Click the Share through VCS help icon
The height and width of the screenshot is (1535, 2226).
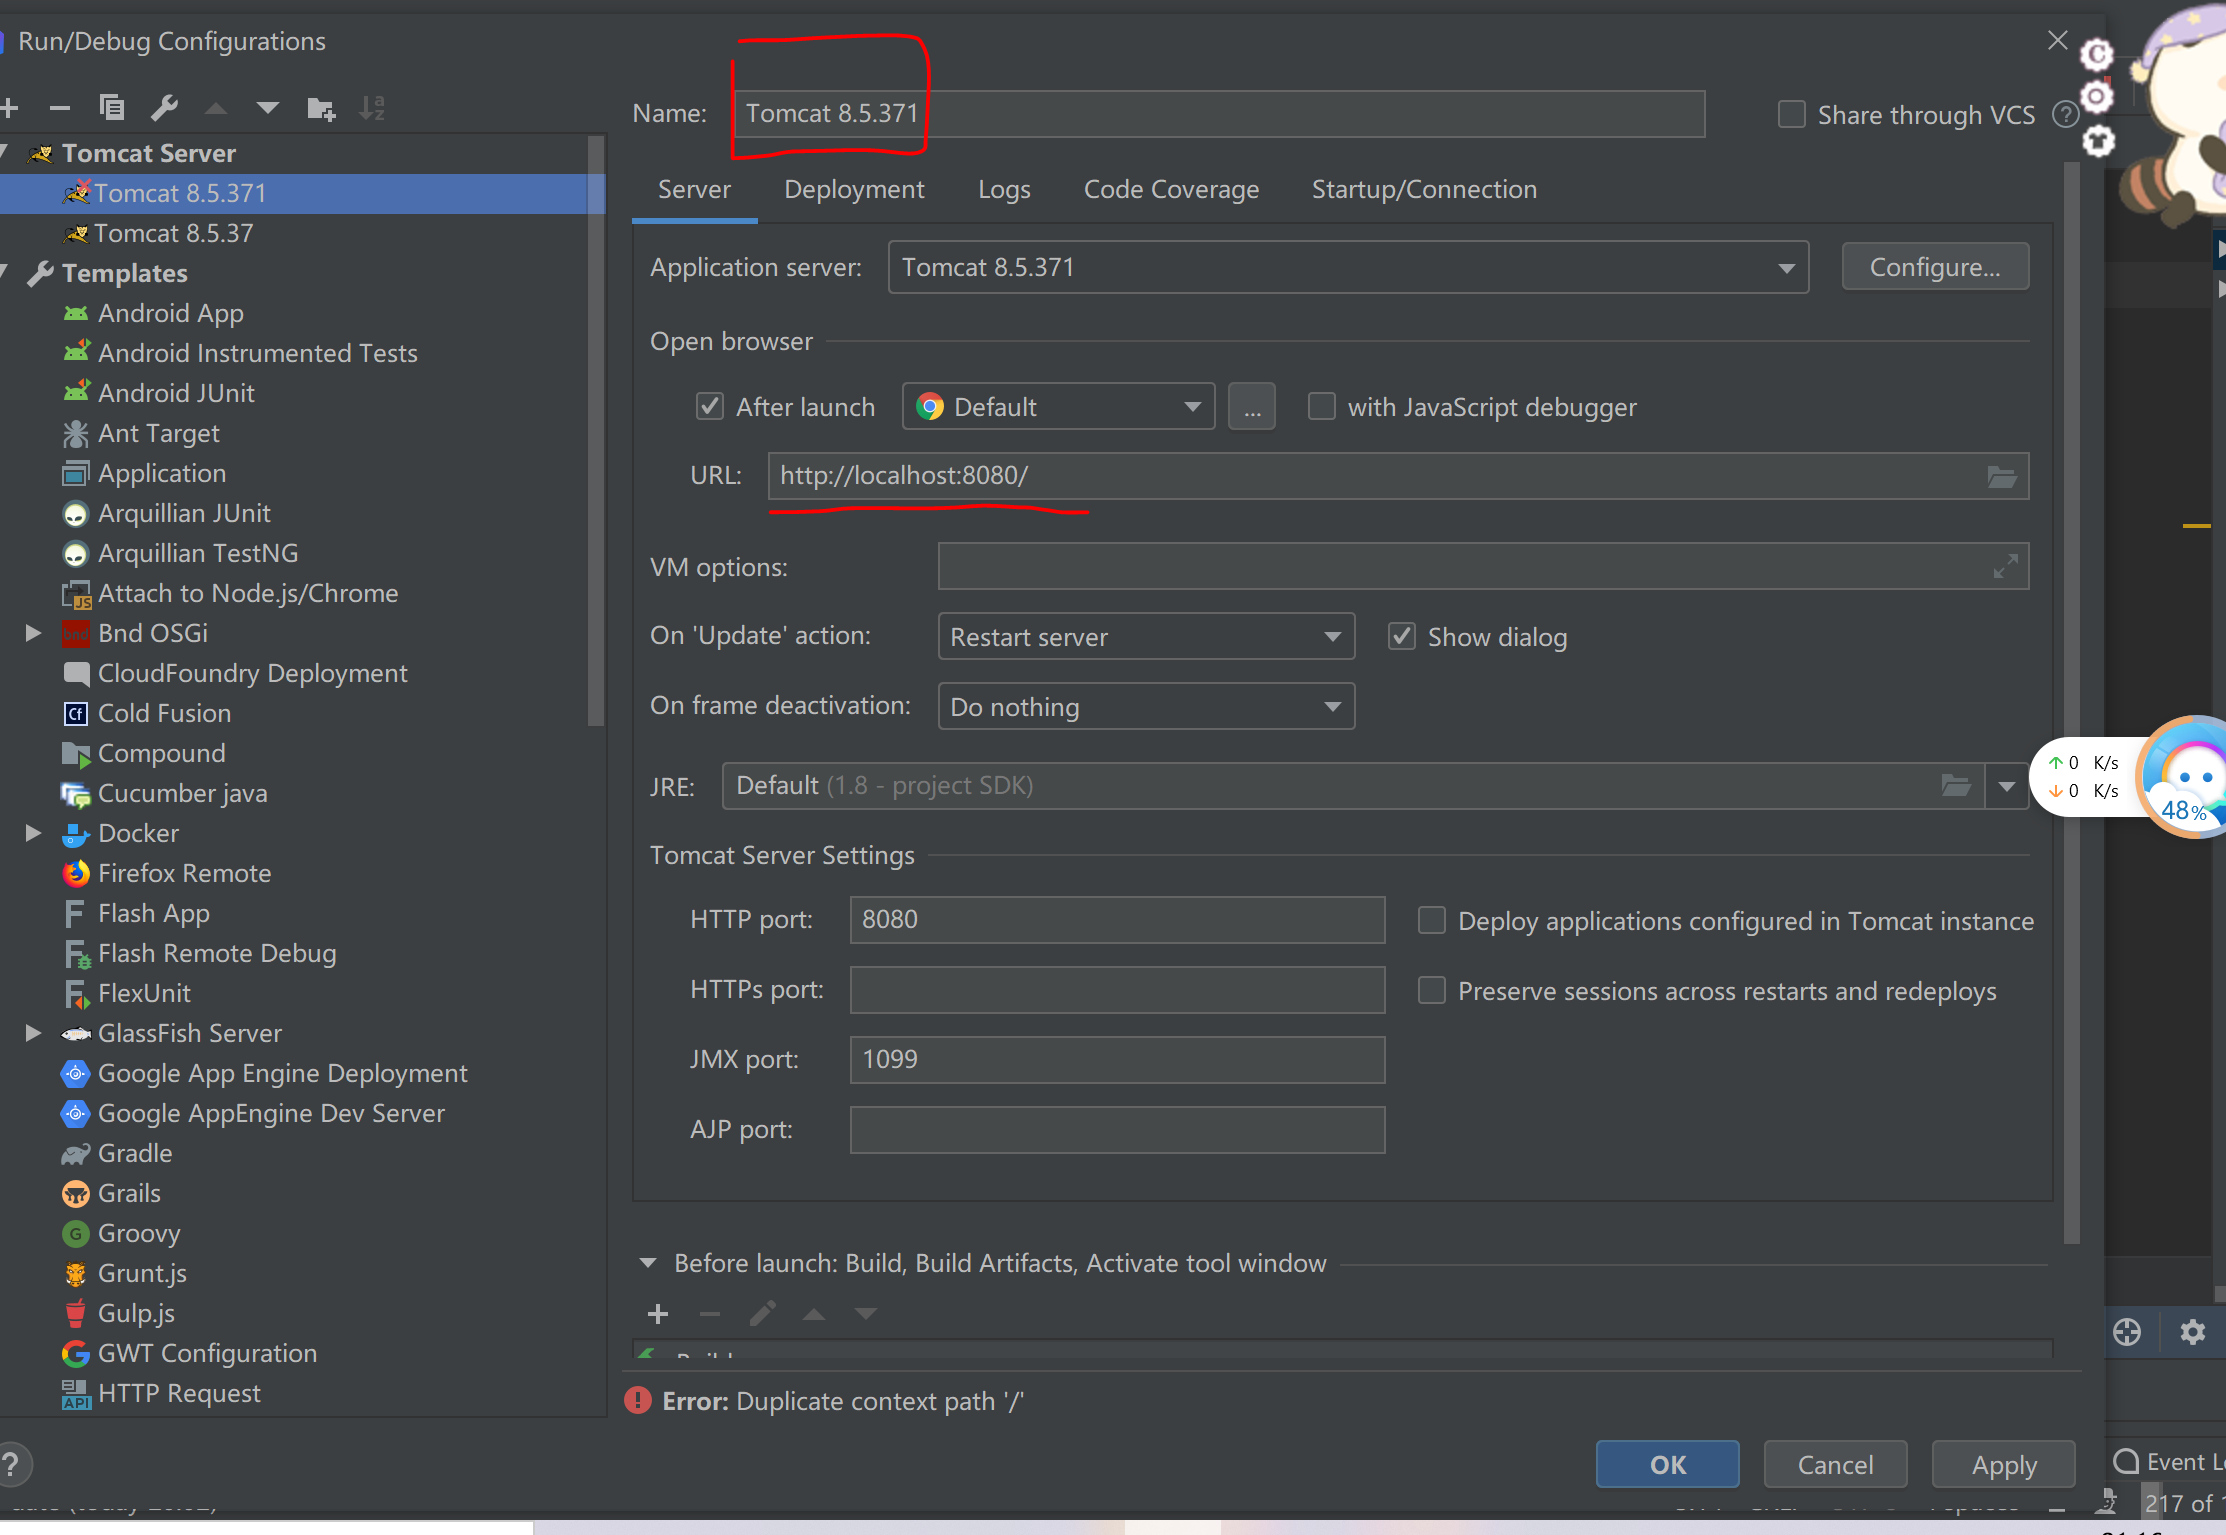tap(2065, 115)
